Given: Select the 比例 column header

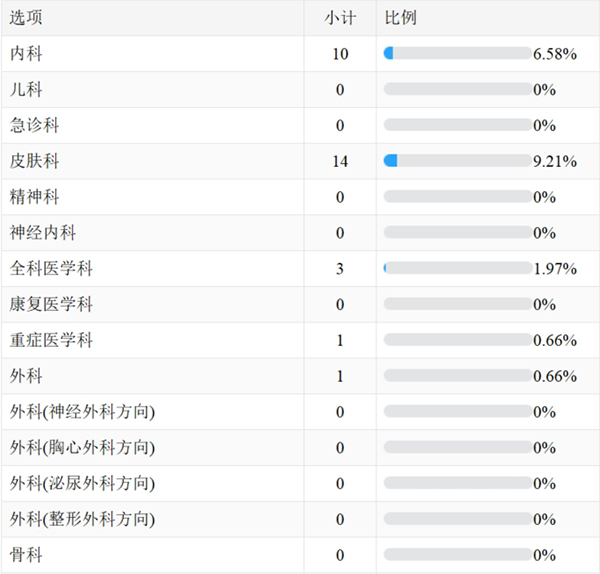Looking at the screenshot, I should [x=400, y=18].
